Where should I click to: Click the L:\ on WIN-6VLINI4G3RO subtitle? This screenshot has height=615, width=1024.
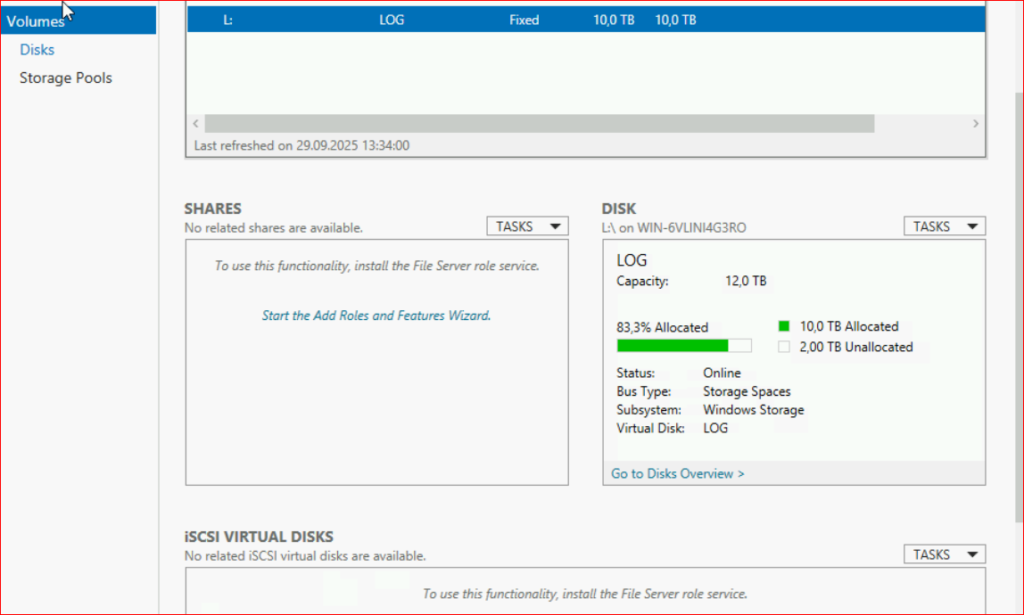674,228
